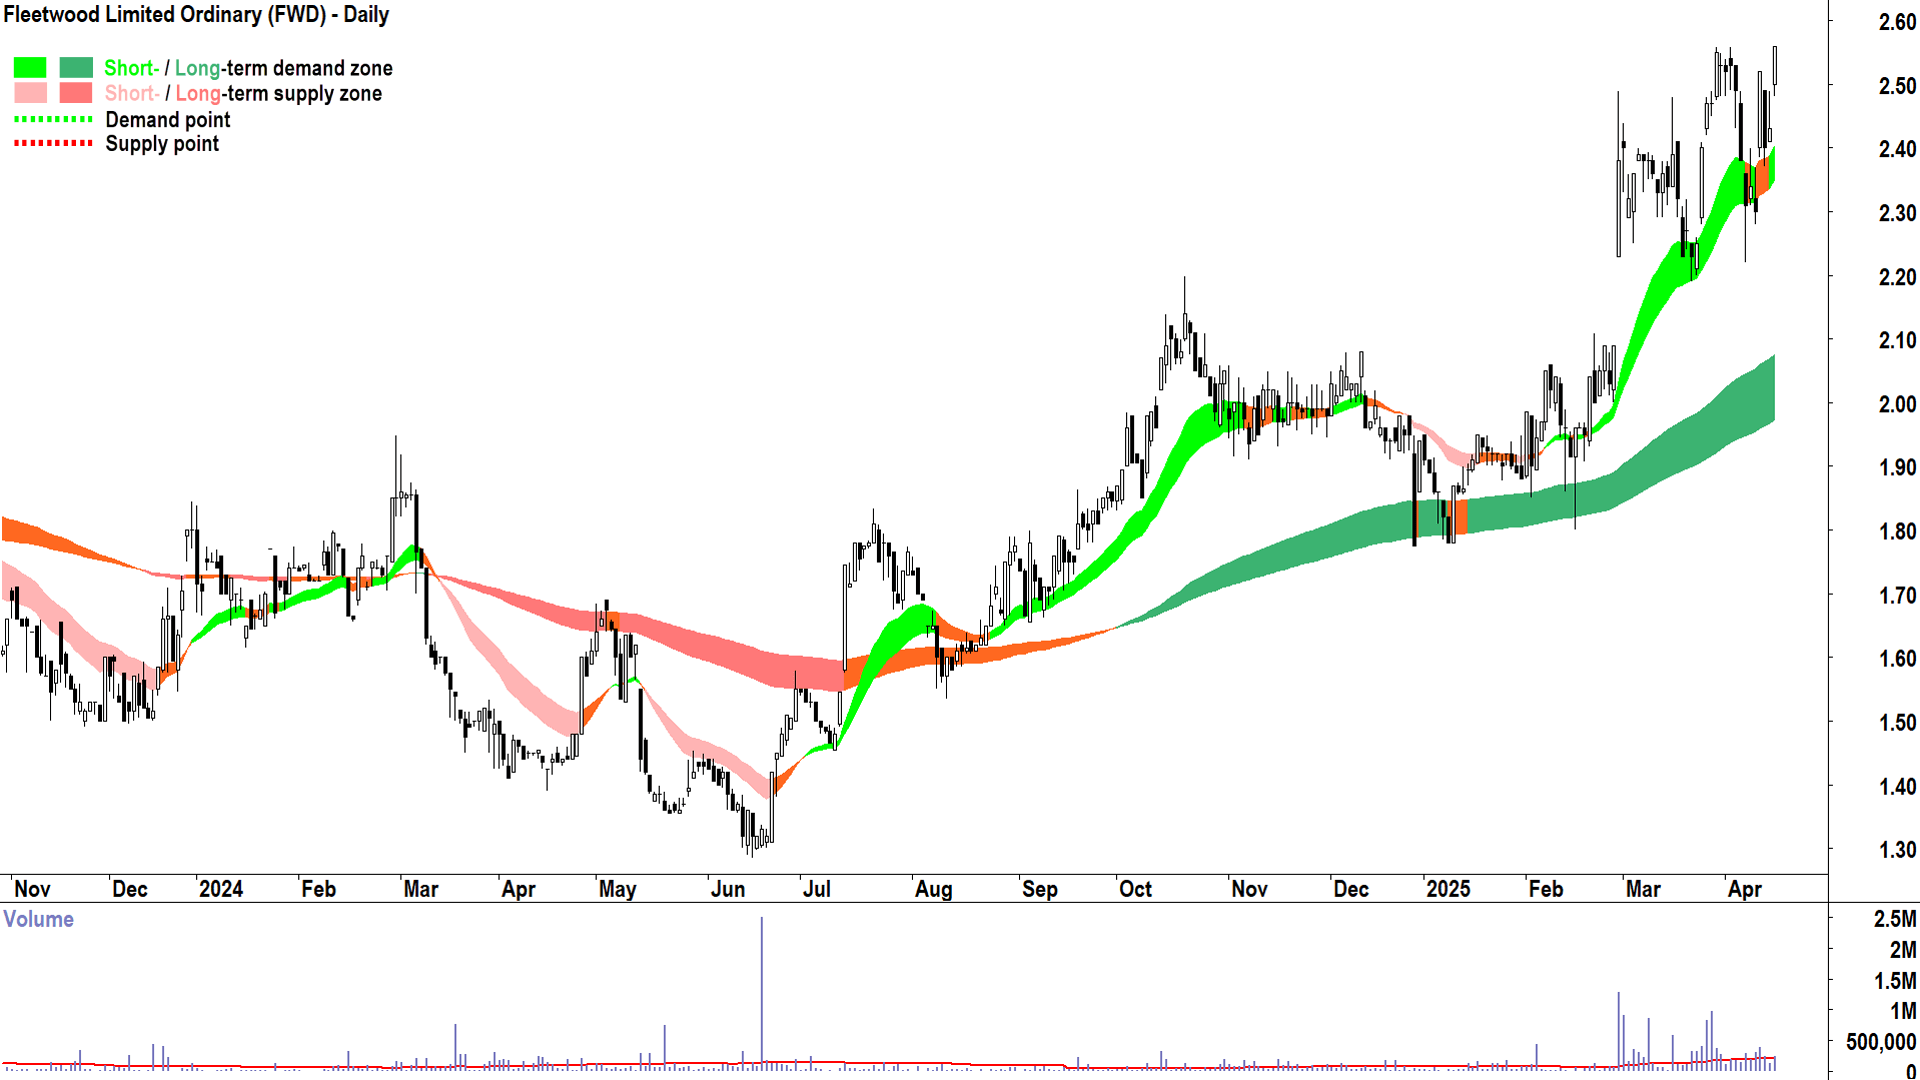Click the 2.20 price axis label
Image resolution: width=1920 pixels, height=1080 pixels.
[x=1897, y=277]
